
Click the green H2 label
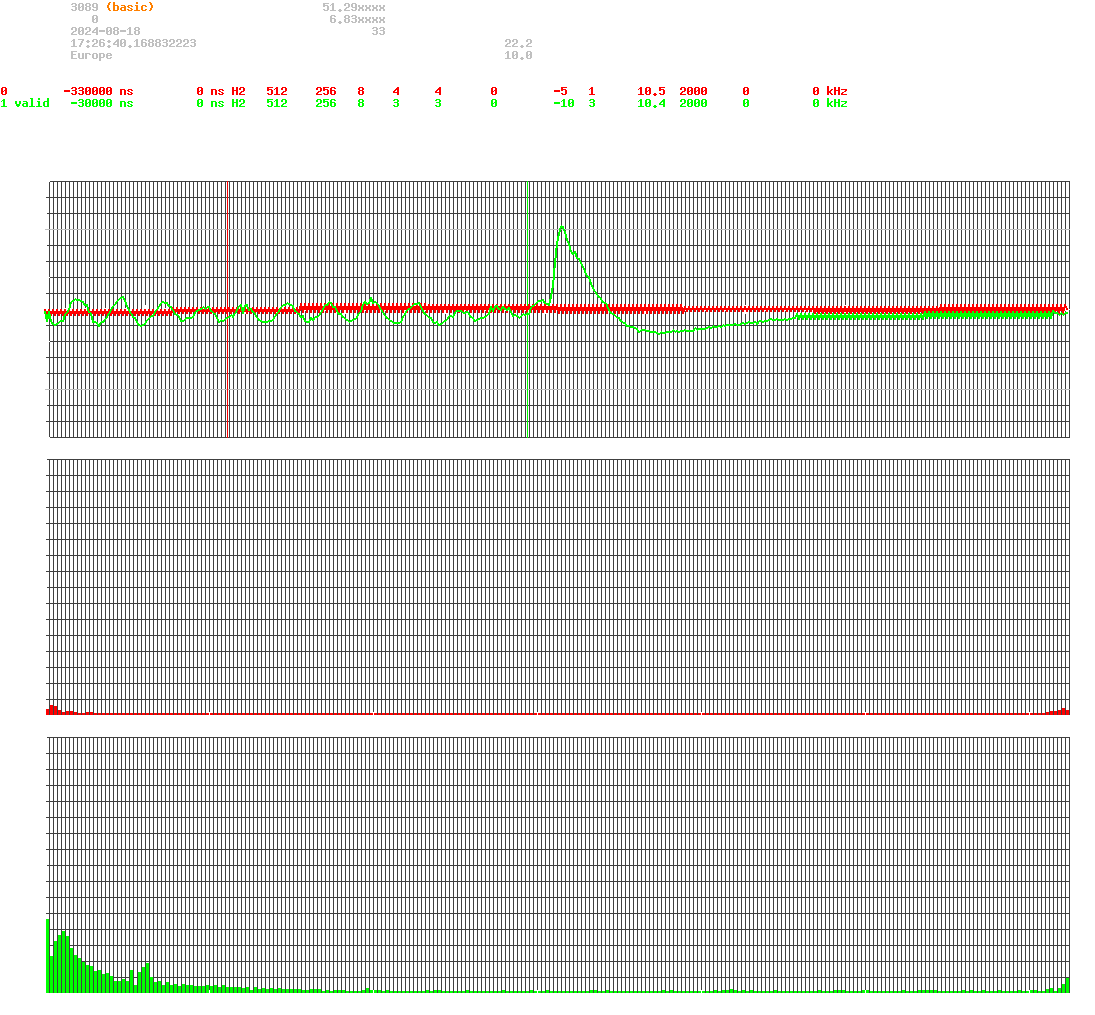[x=239, y=103]
